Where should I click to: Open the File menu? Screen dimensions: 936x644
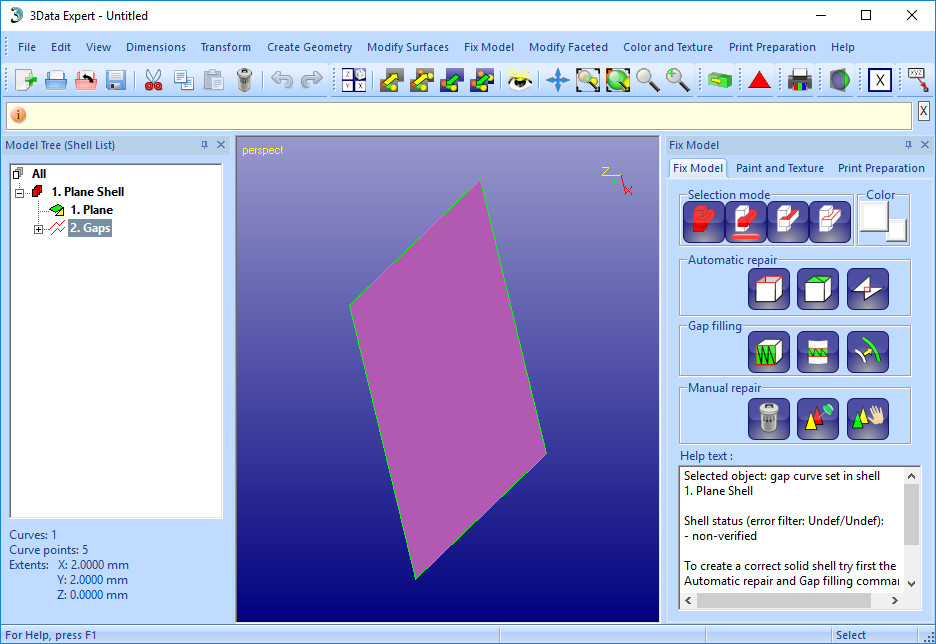(x=27, y=47)
